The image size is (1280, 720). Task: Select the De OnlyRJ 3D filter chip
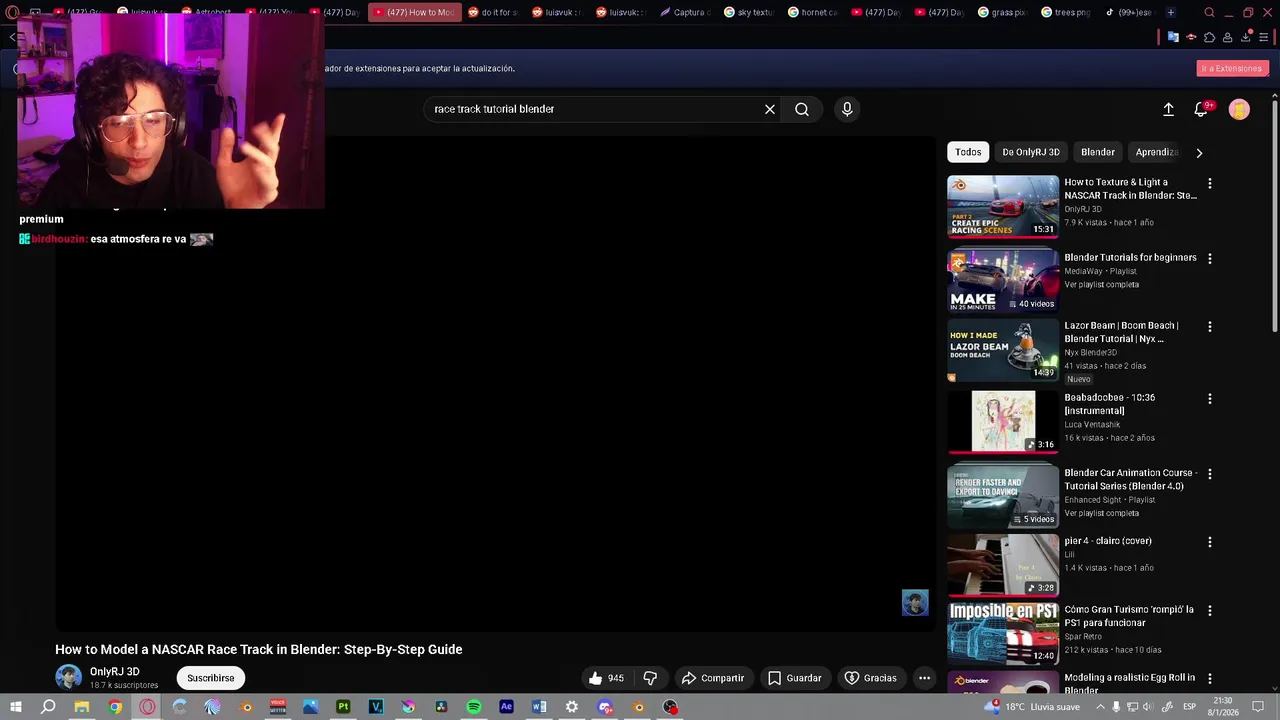point(1031,152)
